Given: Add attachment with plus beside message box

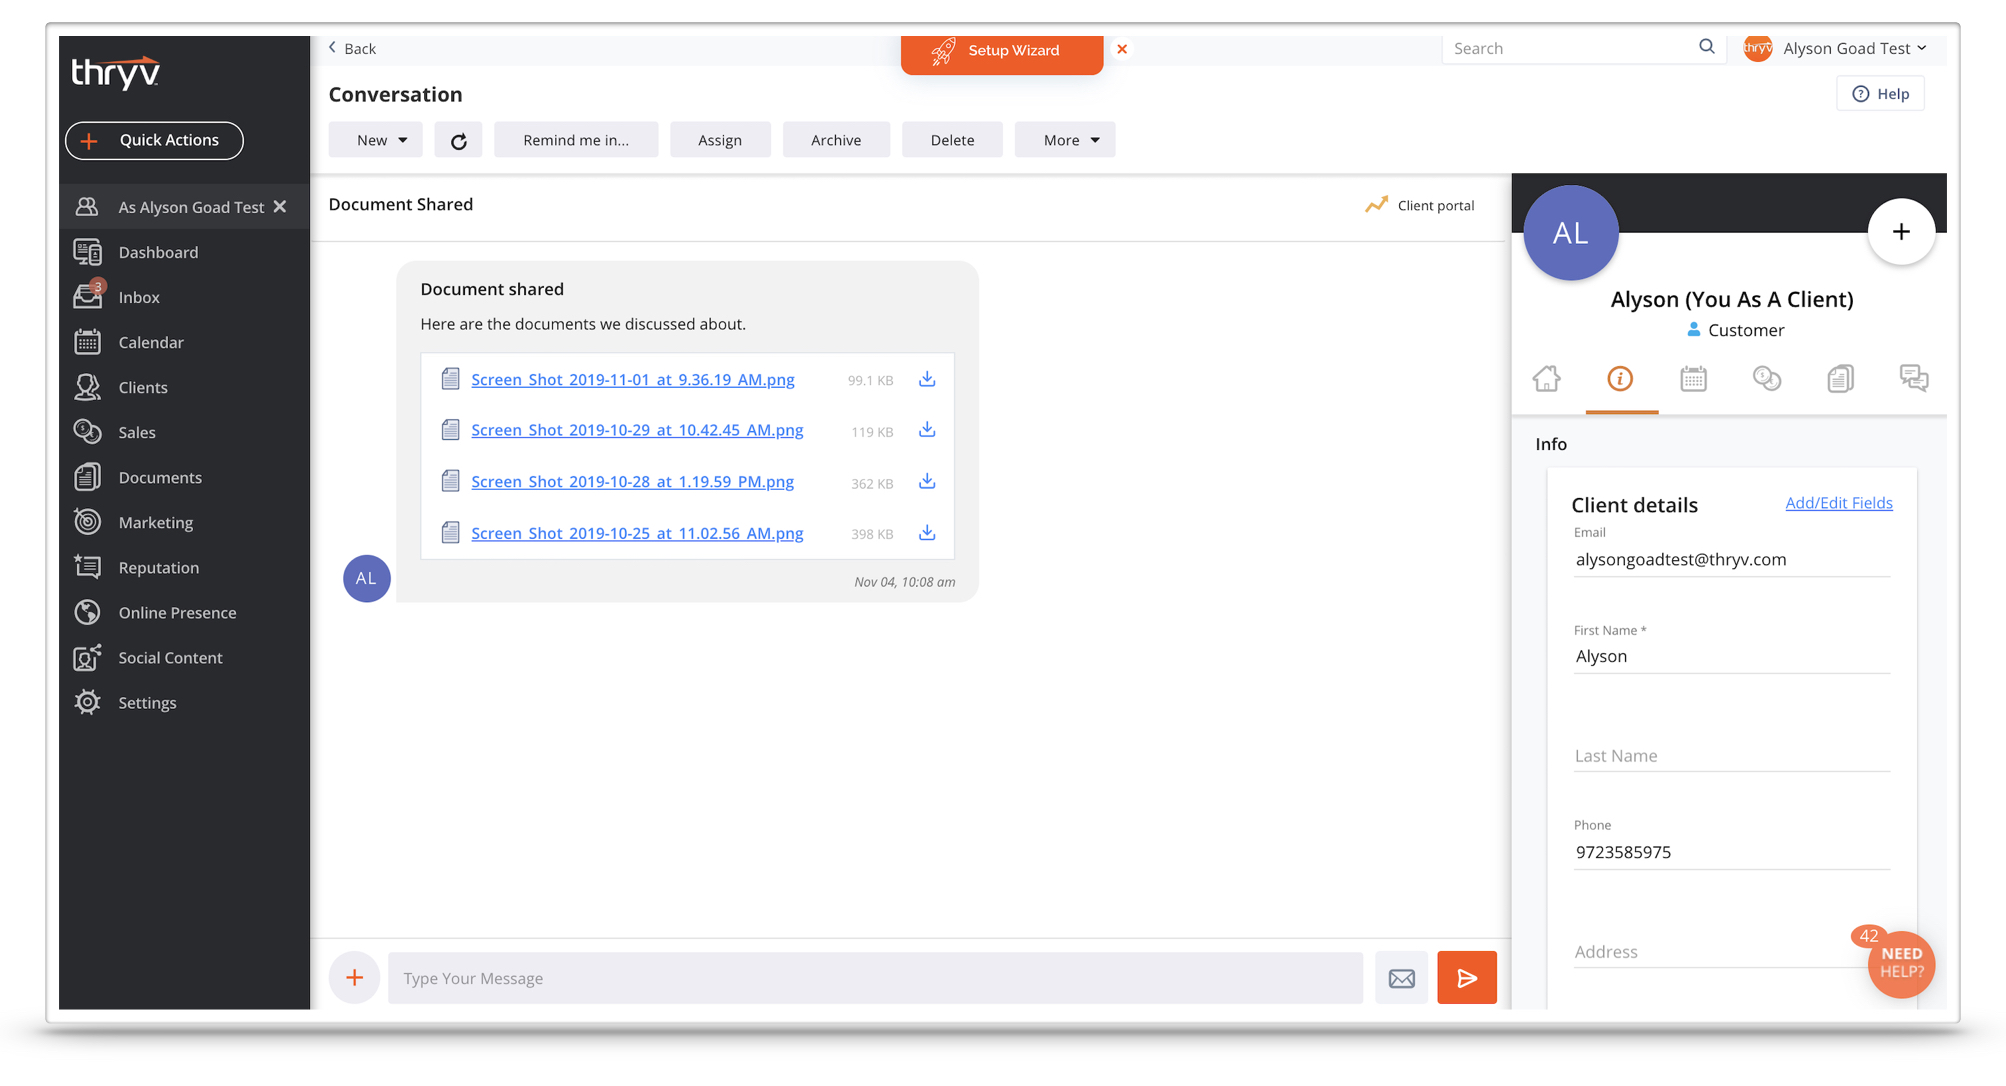Looking at the screenshot, I should point(354,977).
